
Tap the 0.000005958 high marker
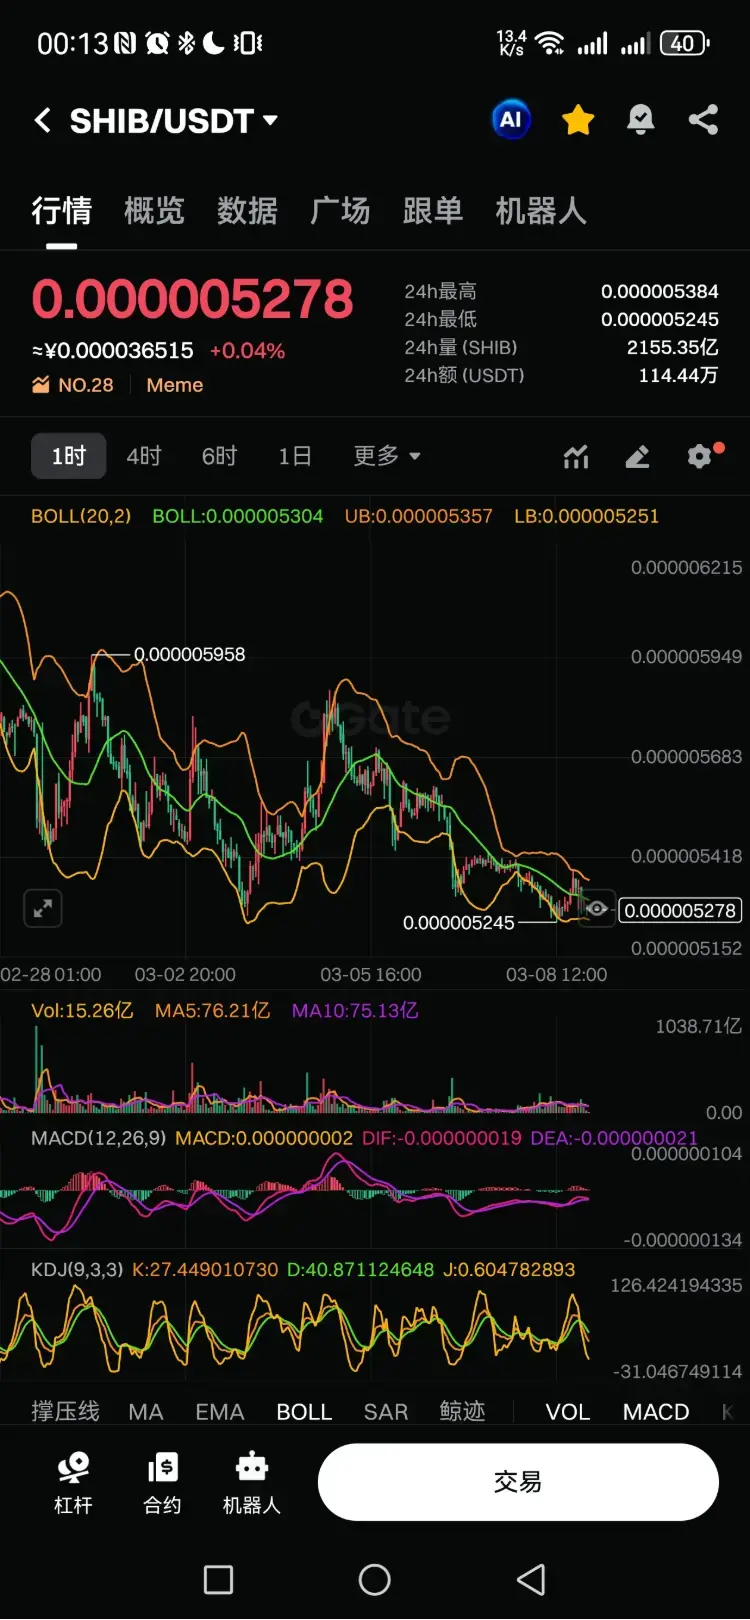190,654
